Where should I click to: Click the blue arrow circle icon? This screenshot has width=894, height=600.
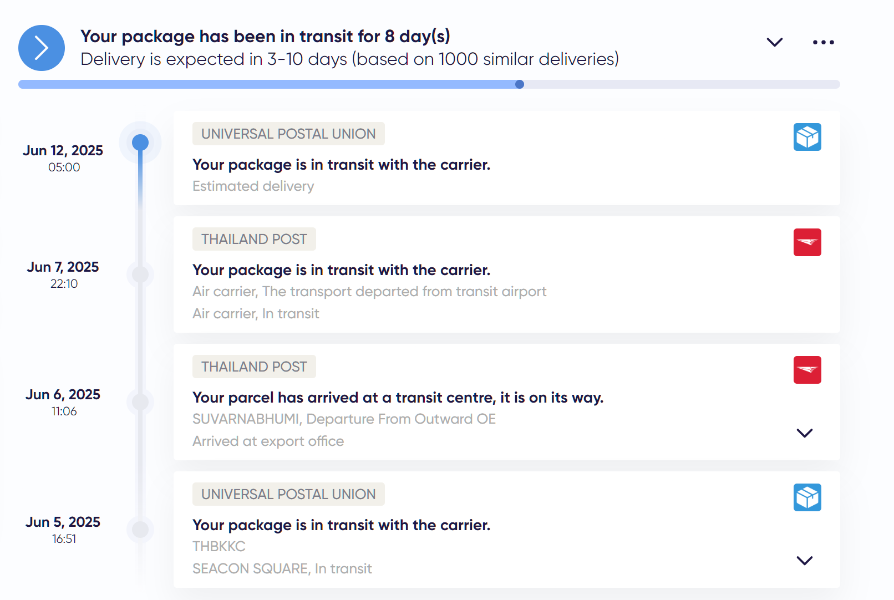tap(42, 48)
